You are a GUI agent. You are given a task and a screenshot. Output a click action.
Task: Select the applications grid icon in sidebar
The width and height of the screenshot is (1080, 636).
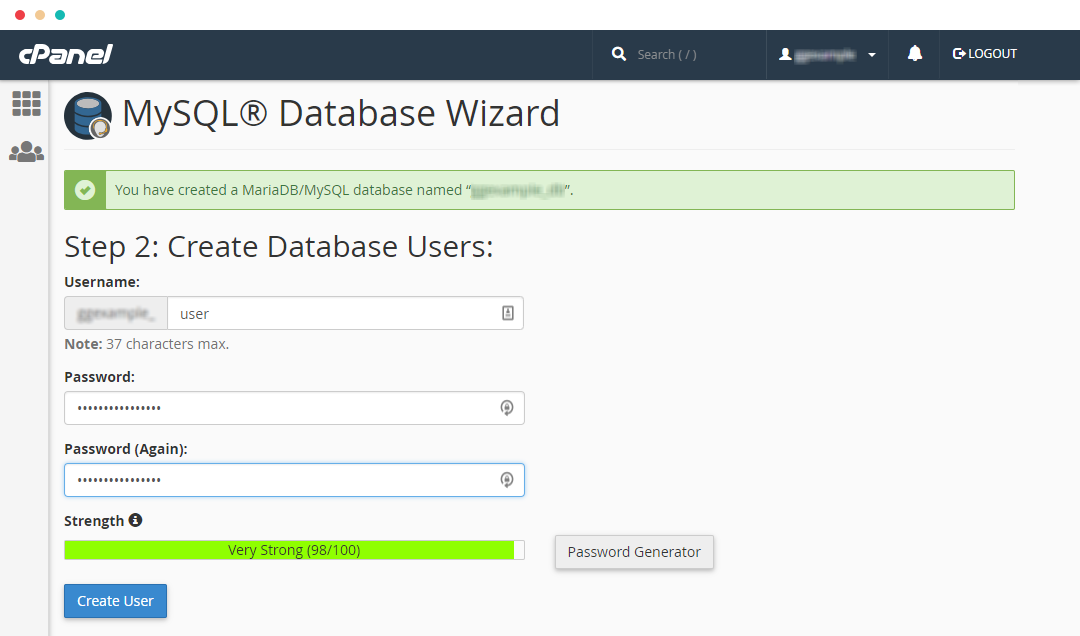click(x=26, y=104)
